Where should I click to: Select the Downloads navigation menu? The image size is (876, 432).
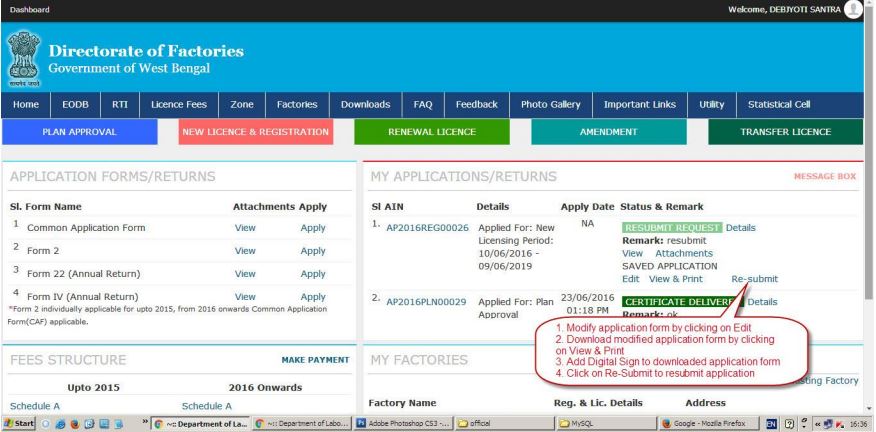366,104
